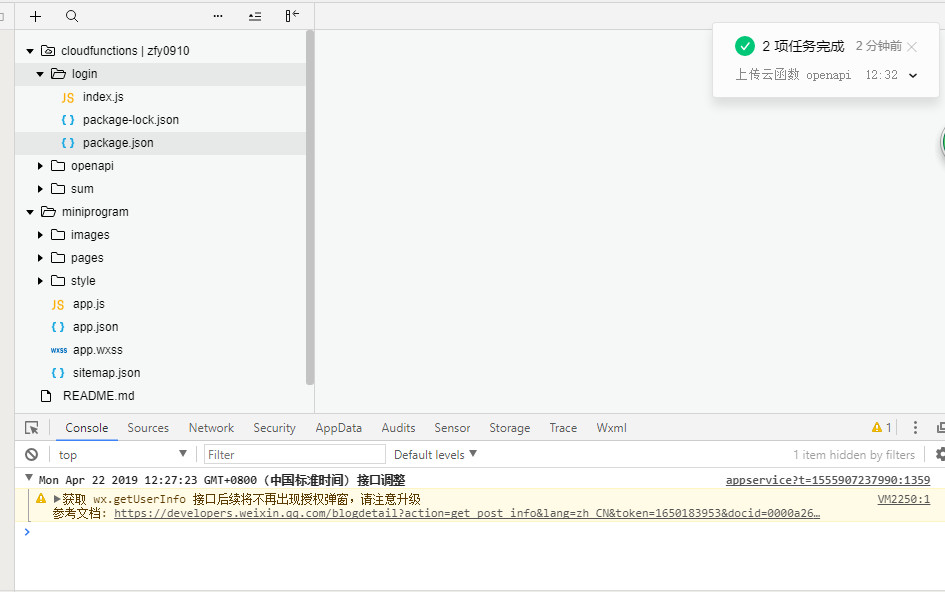Open the appservice source link
This screenshot has width=945, height=592.
(827, 480)
